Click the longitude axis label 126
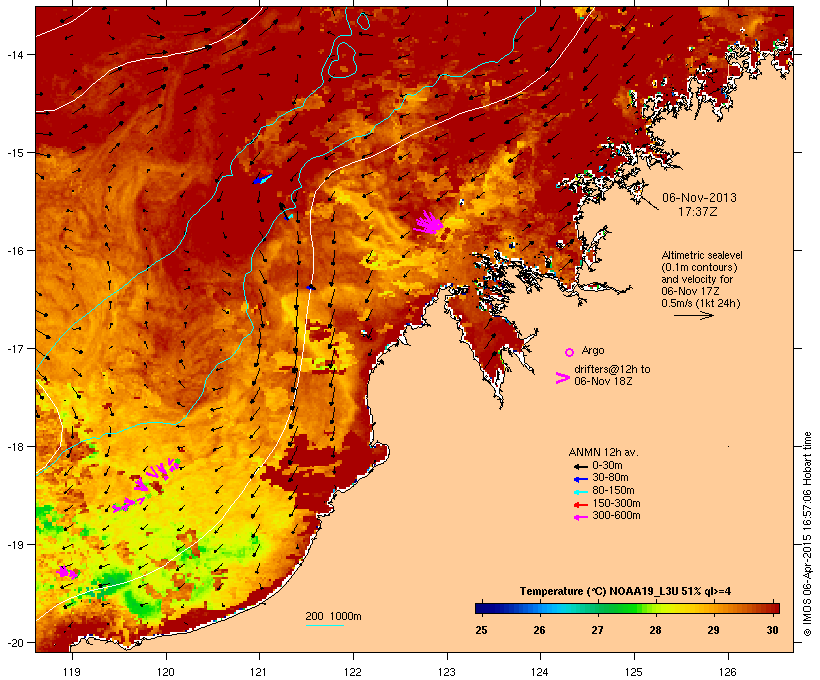 pyautogui.click(x=728, y=672)
